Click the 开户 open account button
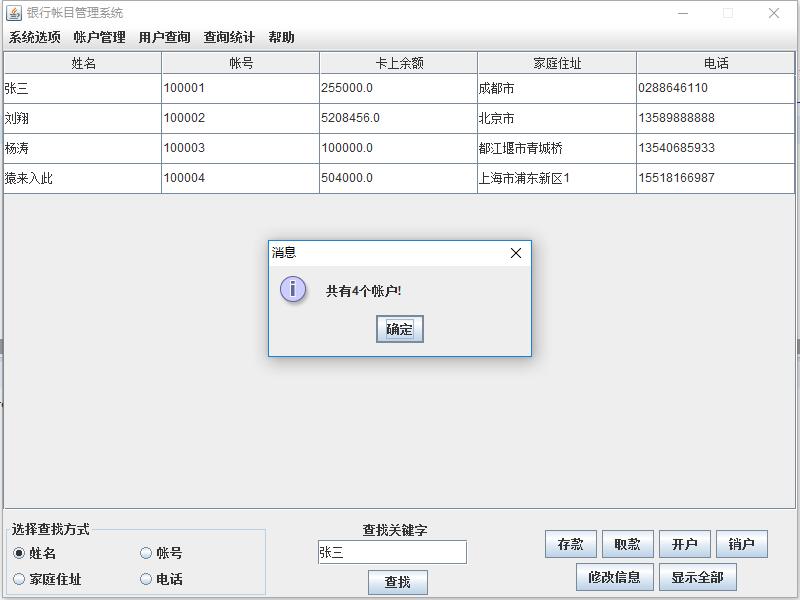Viewport: 800px width, 600px height. click(685, 544)
